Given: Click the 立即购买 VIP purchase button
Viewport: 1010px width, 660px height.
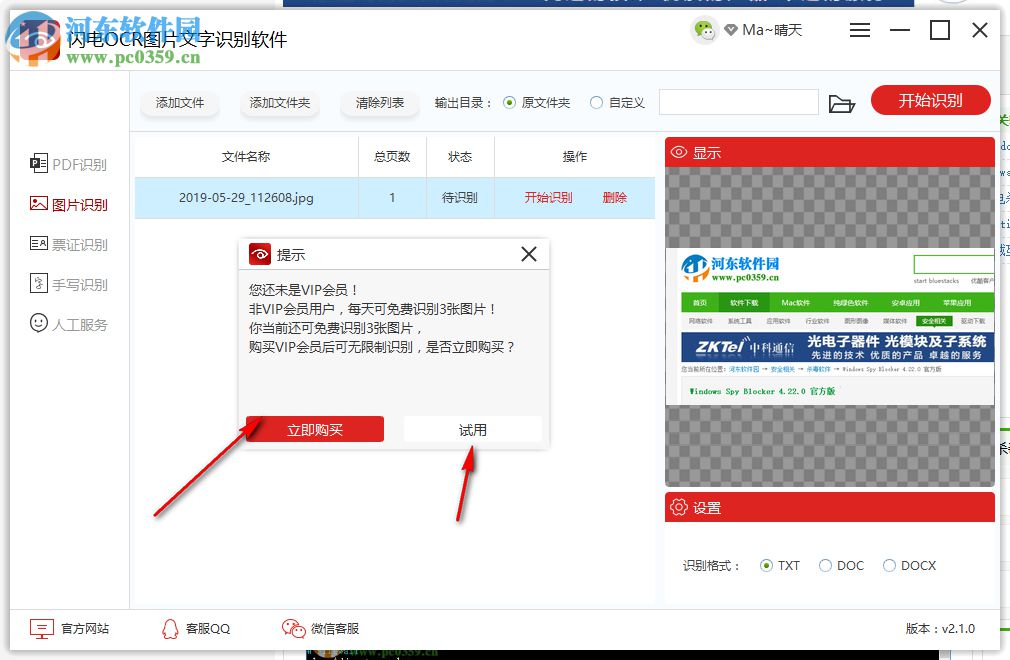Looking at the screenshot, I should pyautogui.click(x=315, y=428).
